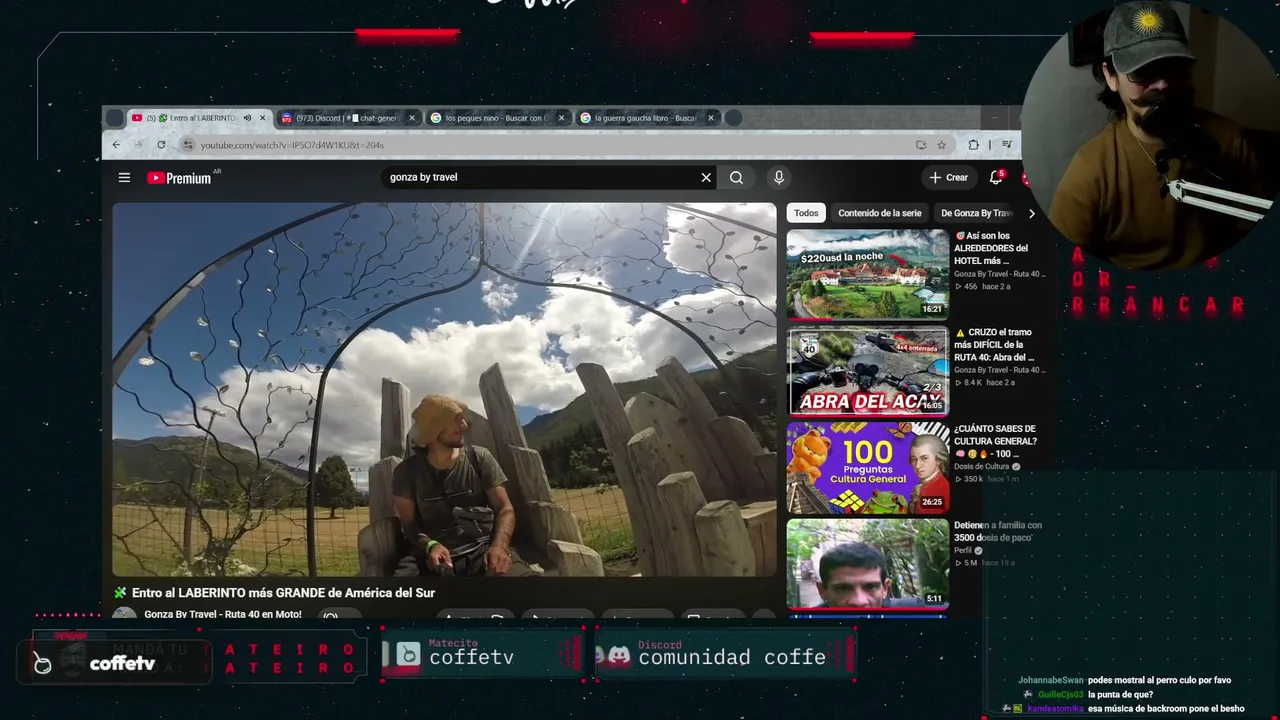This screenshot has width=1280, height=720.
Task: Select the 'De Gonza By Travel' chip
Action: pos(977,213)
